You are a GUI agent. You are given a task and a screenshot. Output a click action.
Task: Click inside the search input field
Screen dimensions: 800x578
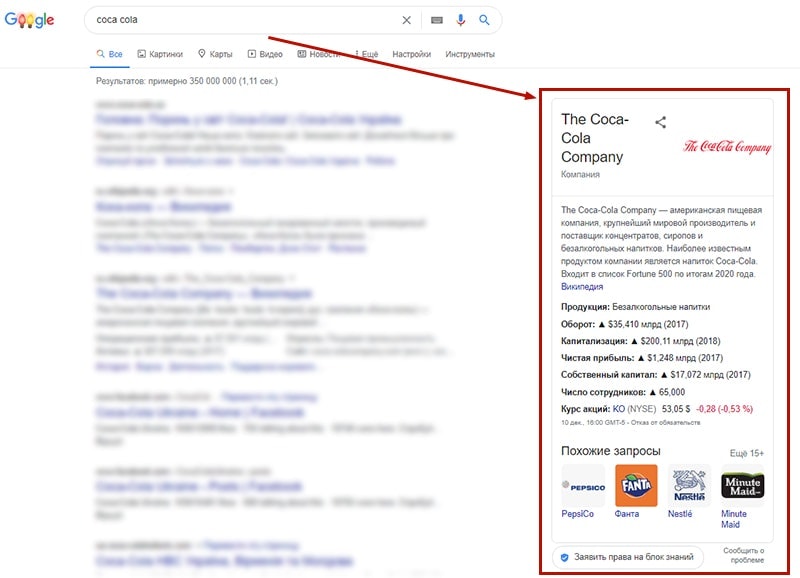(250, 19)
